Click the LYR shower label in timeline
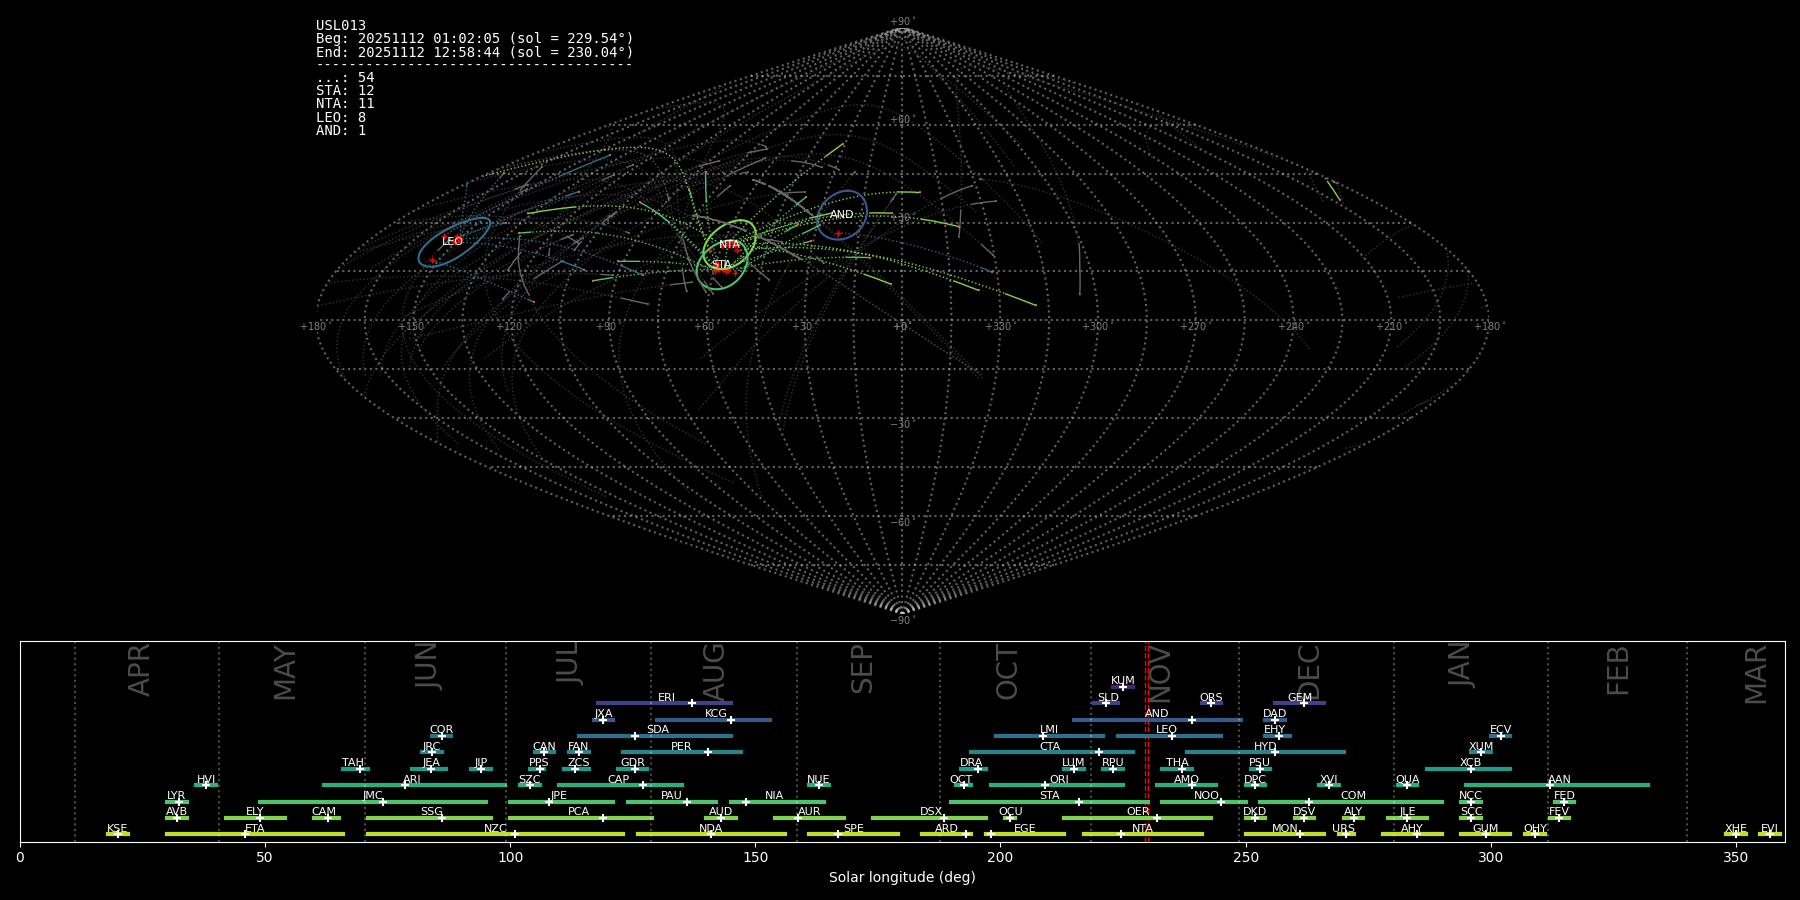The image size is (1800, 900). (x=176, y=796)
